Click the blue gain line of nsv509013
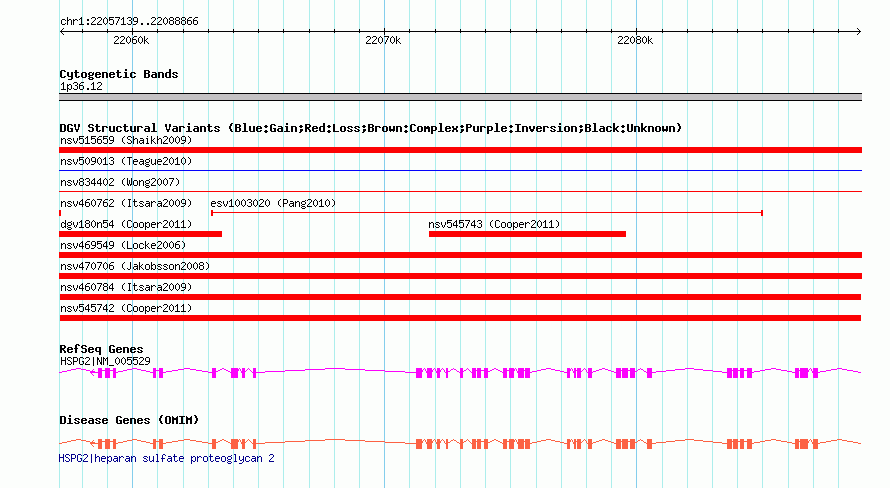Image resolution: width=890 pixels, height=488 pixels. (460, 170)
